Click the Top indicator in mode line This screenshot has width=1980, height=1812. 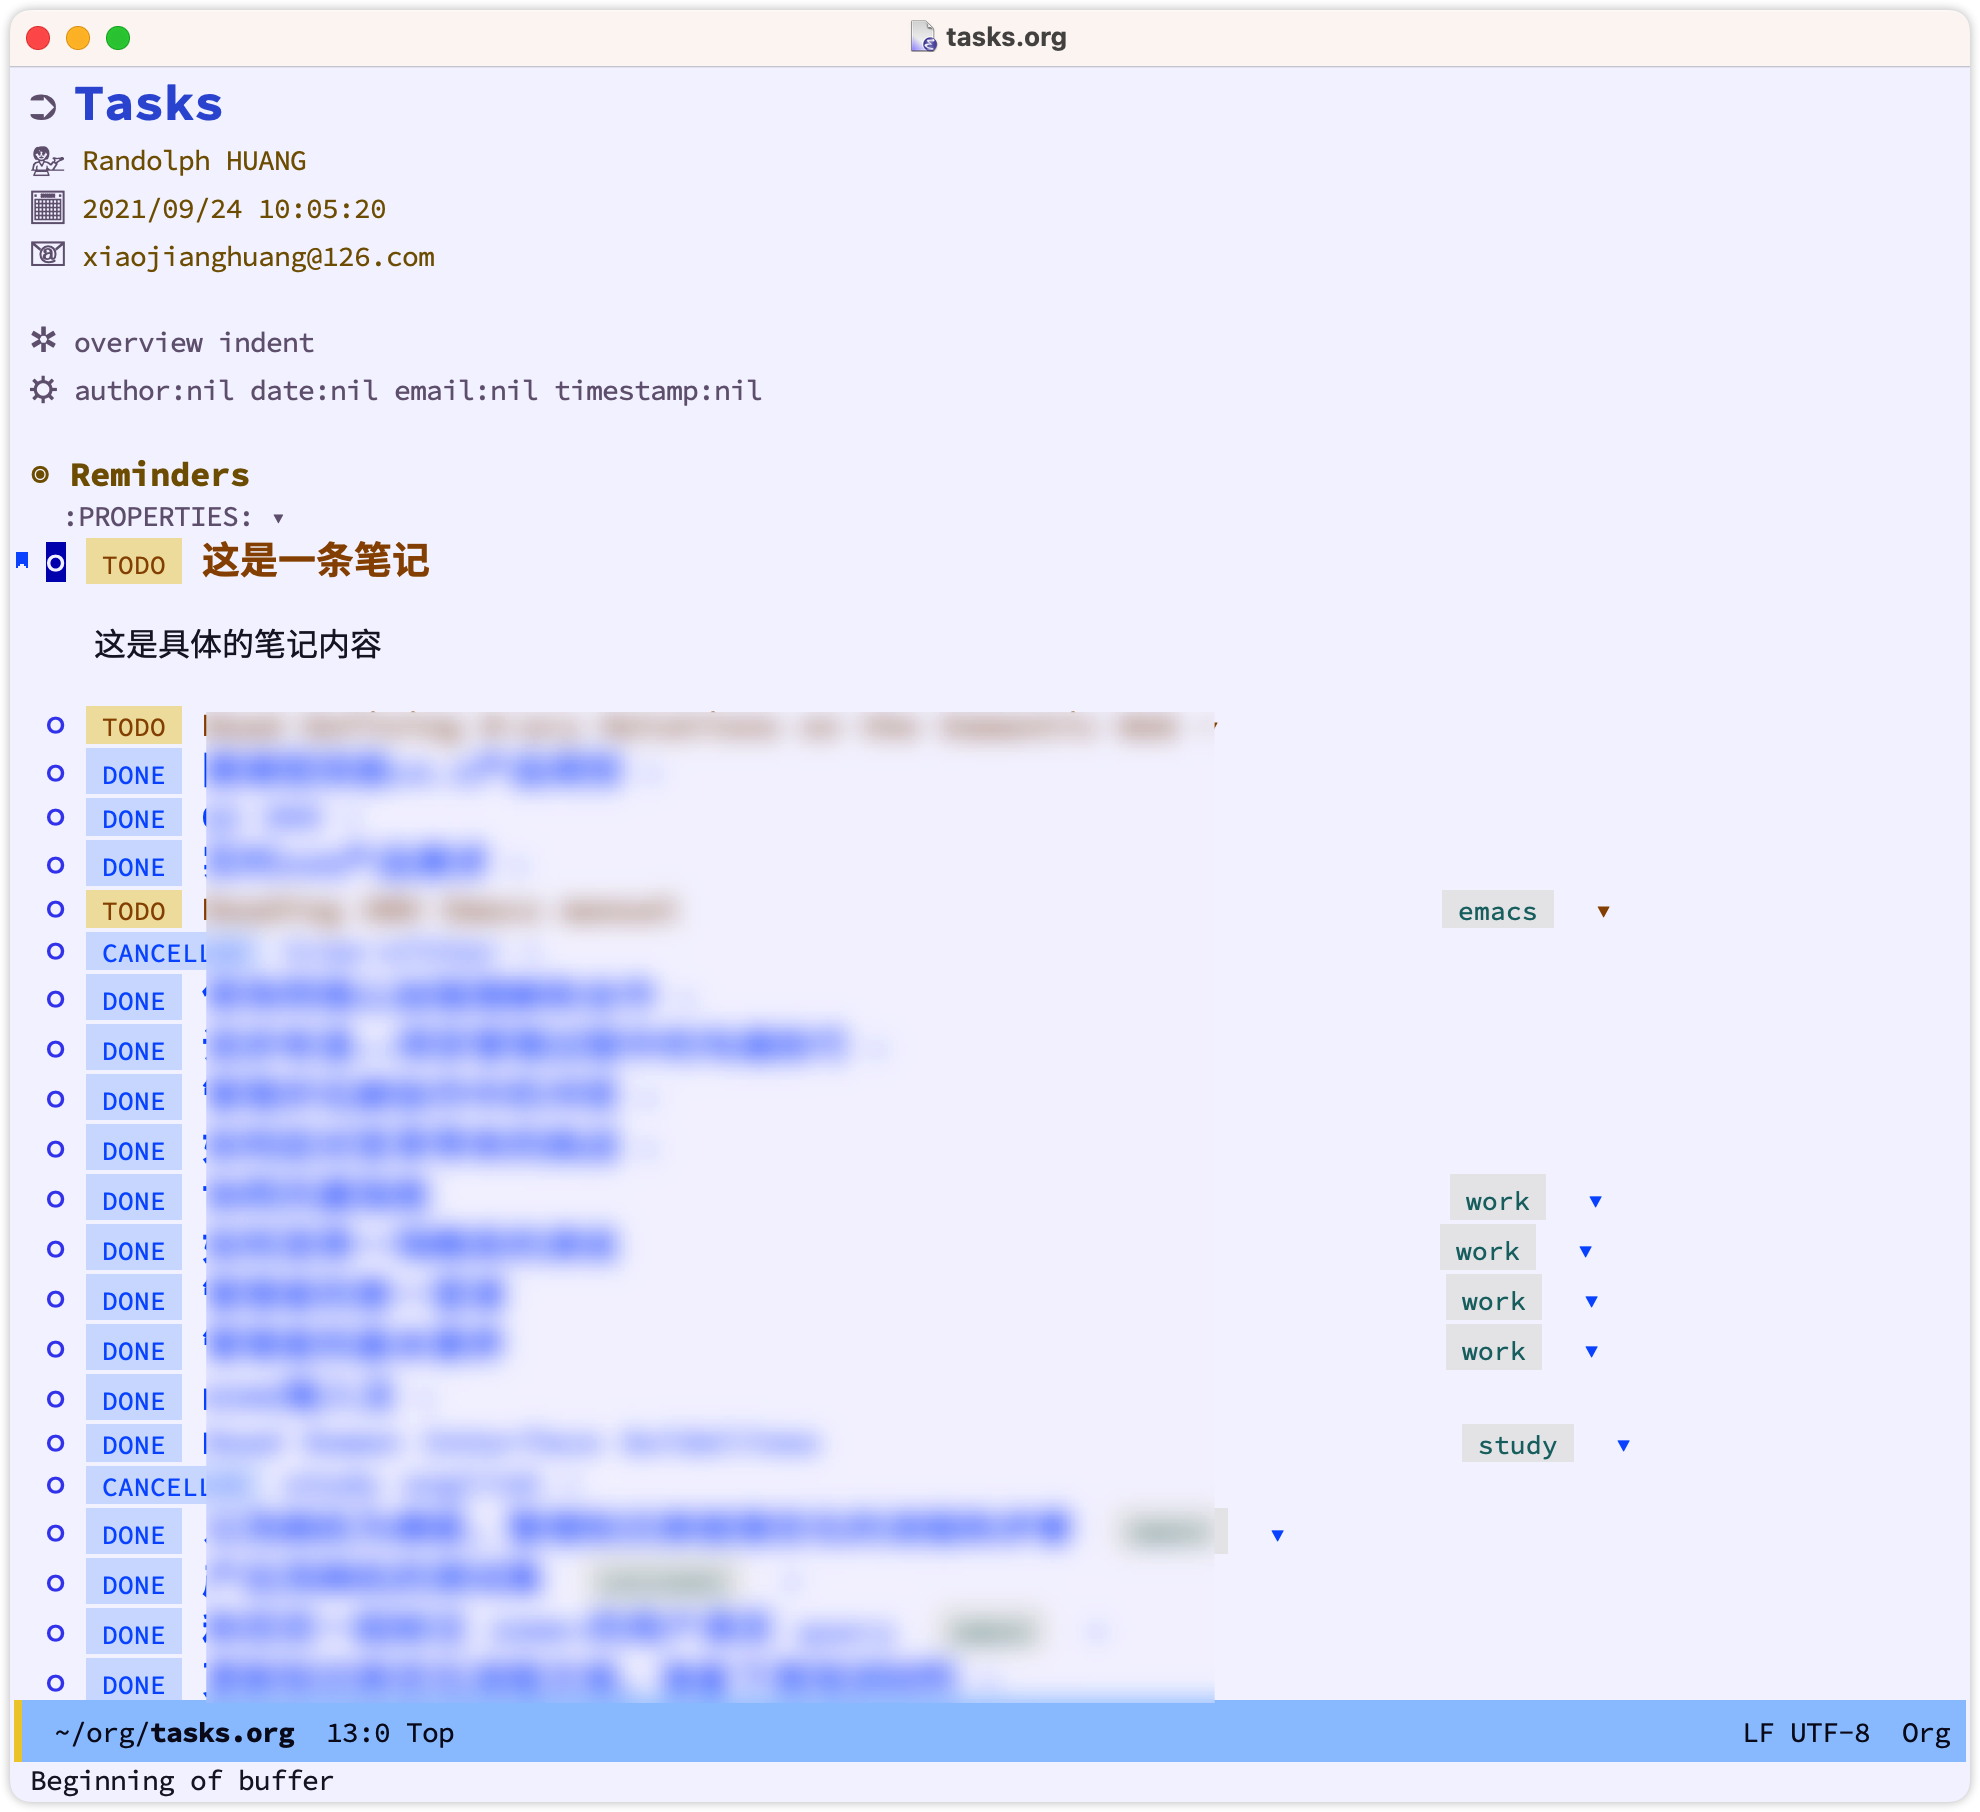pos(430,1733)
